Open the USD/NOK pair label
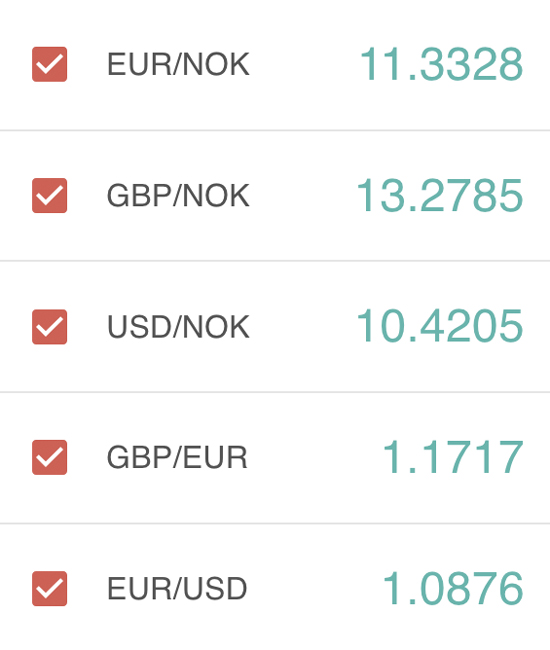The height and width of the screenshot is (650, 550). tap(178, 327)
